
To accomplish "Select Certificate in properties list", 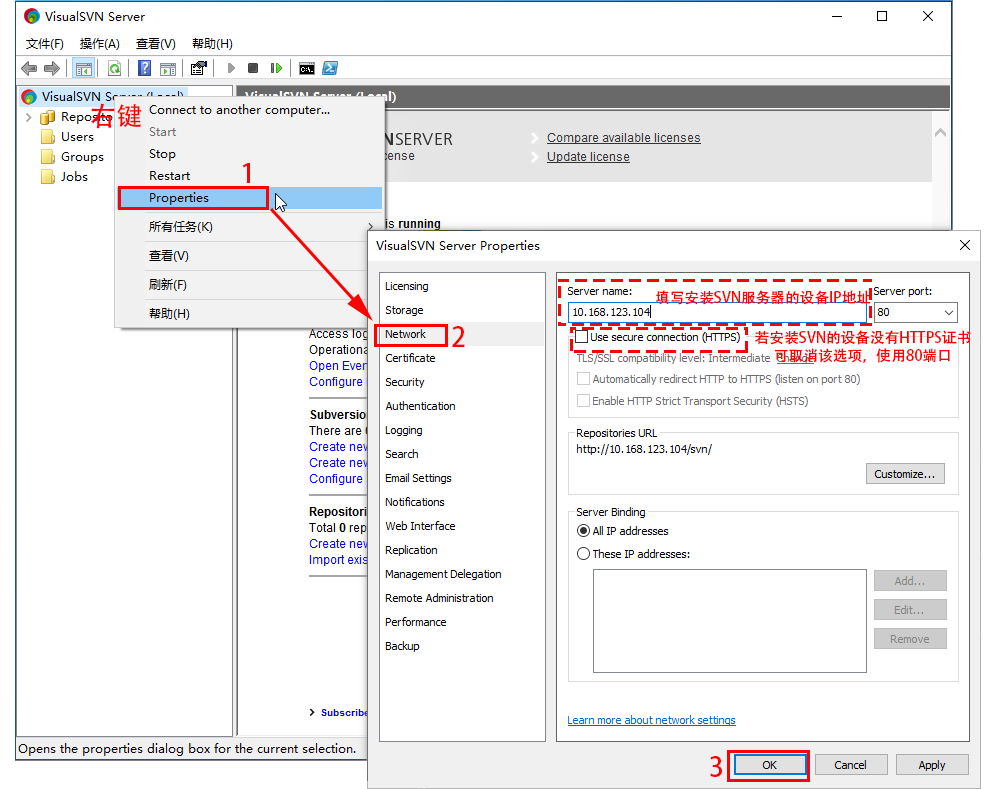I will pos(461,358).
